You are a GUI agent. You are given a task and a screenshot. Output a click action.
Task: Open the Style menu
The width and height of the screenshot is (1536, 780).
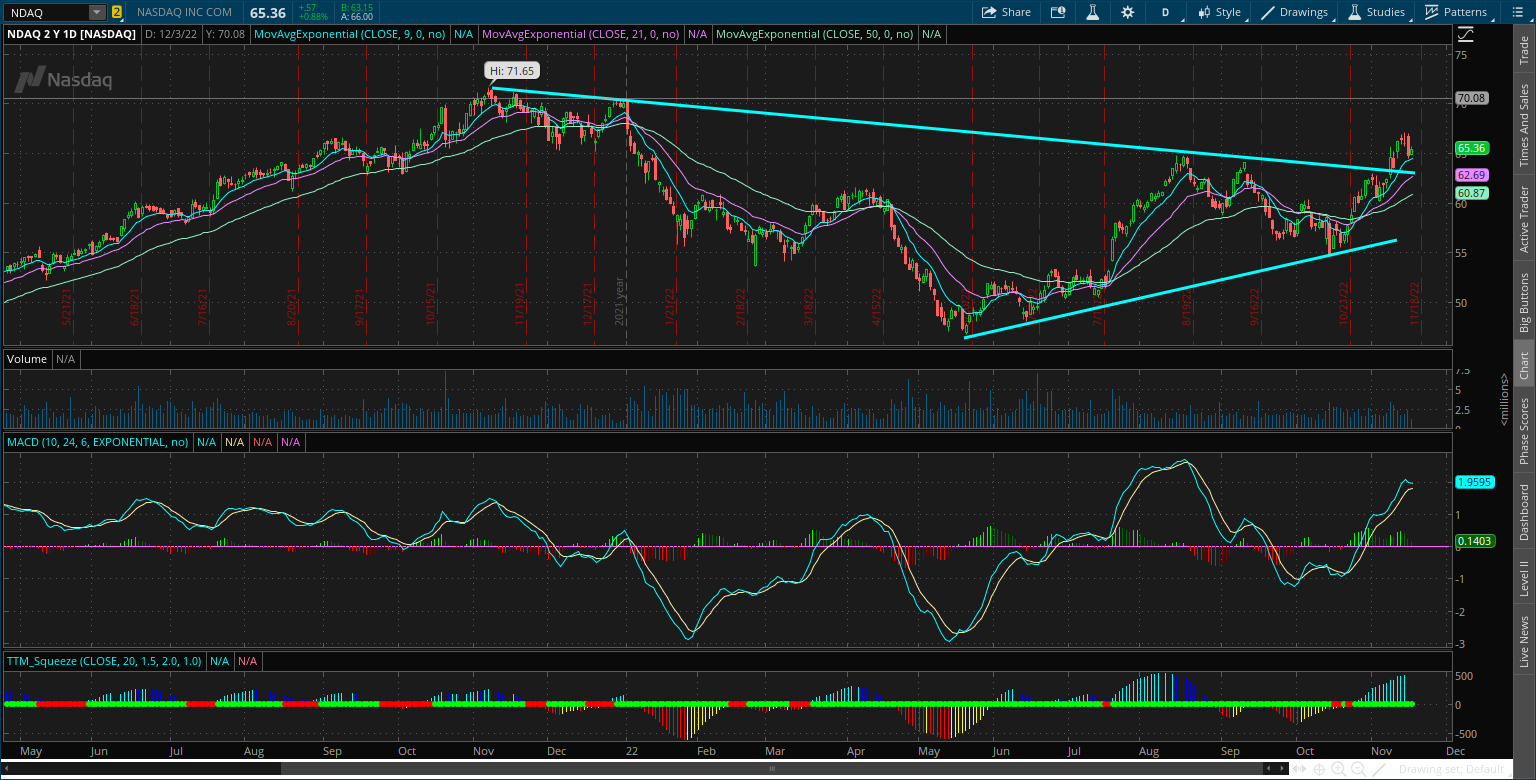1218,12
